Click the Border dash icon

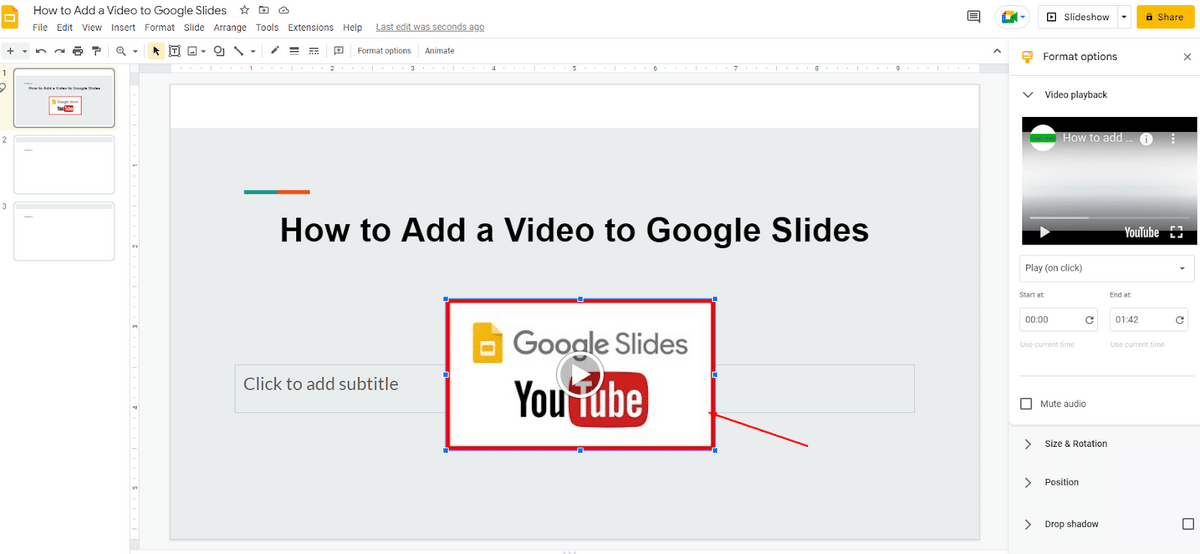[314, 51]
